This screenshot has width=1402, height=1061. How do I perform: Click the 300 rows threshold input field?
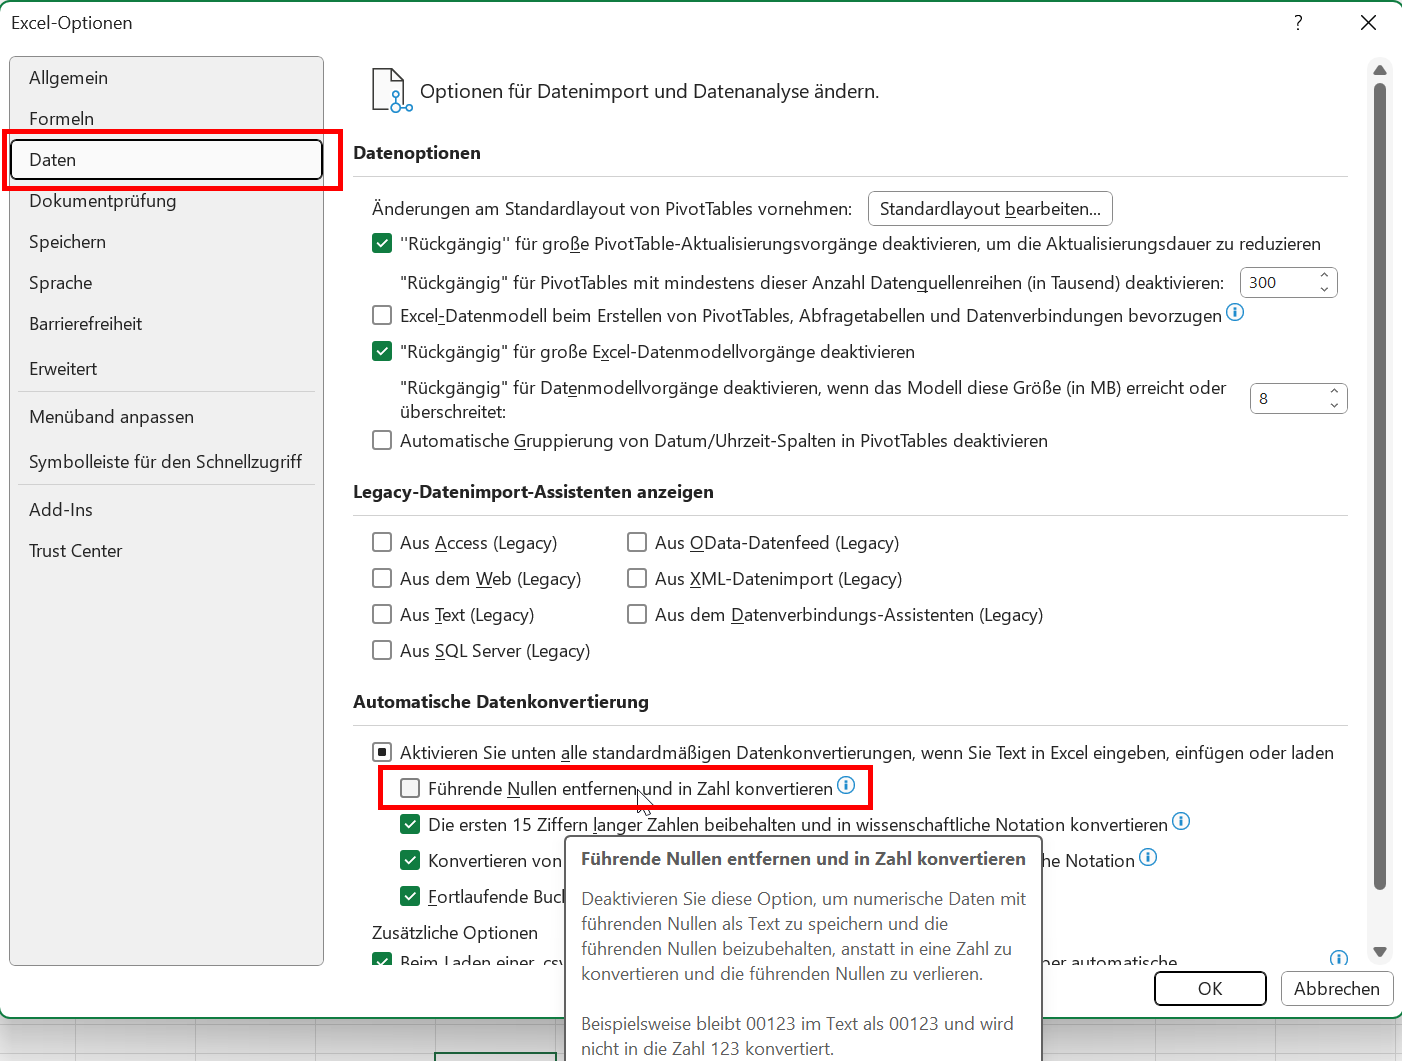point(1276,283)
